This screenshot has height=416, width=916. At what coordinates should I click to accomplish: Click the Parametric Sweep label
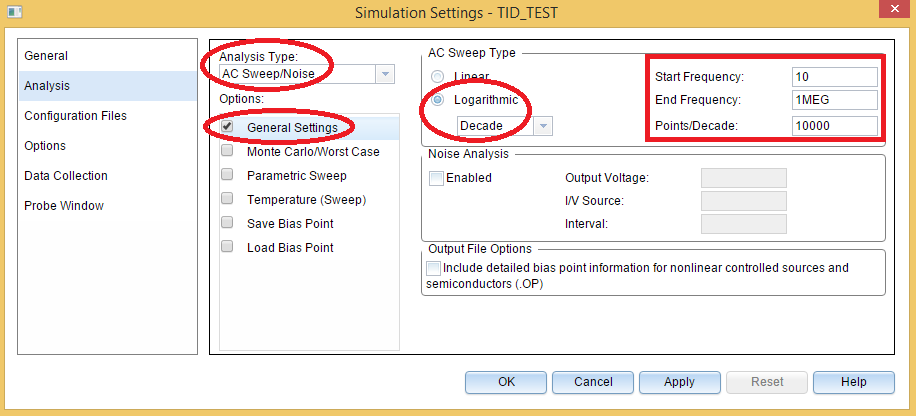297,176
